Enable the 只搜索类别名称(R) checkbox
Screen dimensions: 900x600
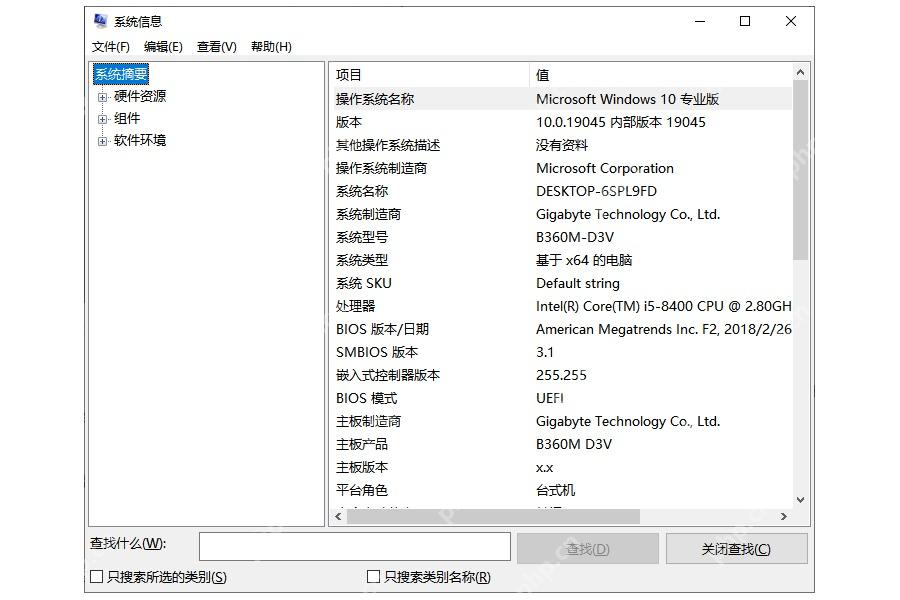(373, 576)
